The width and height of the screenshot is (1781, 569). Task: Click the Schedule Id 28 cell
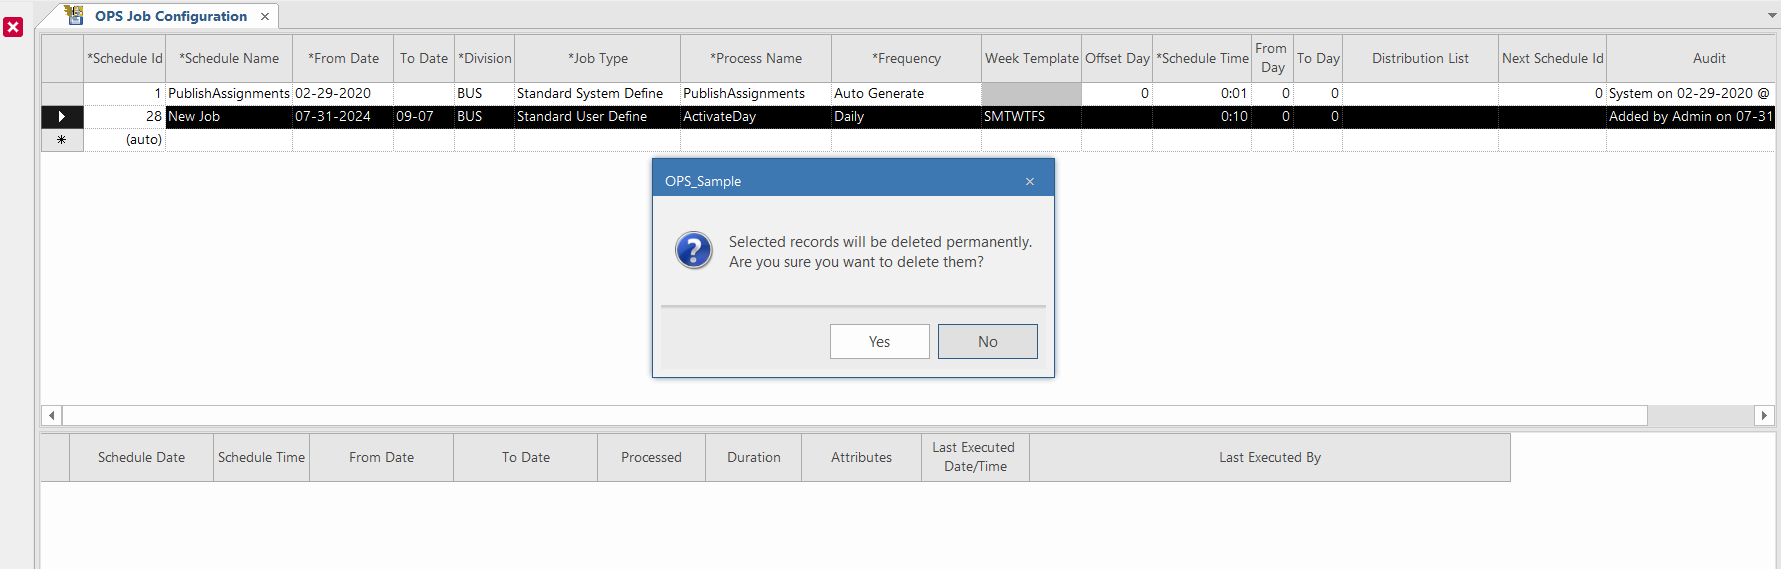click(125, 116)
